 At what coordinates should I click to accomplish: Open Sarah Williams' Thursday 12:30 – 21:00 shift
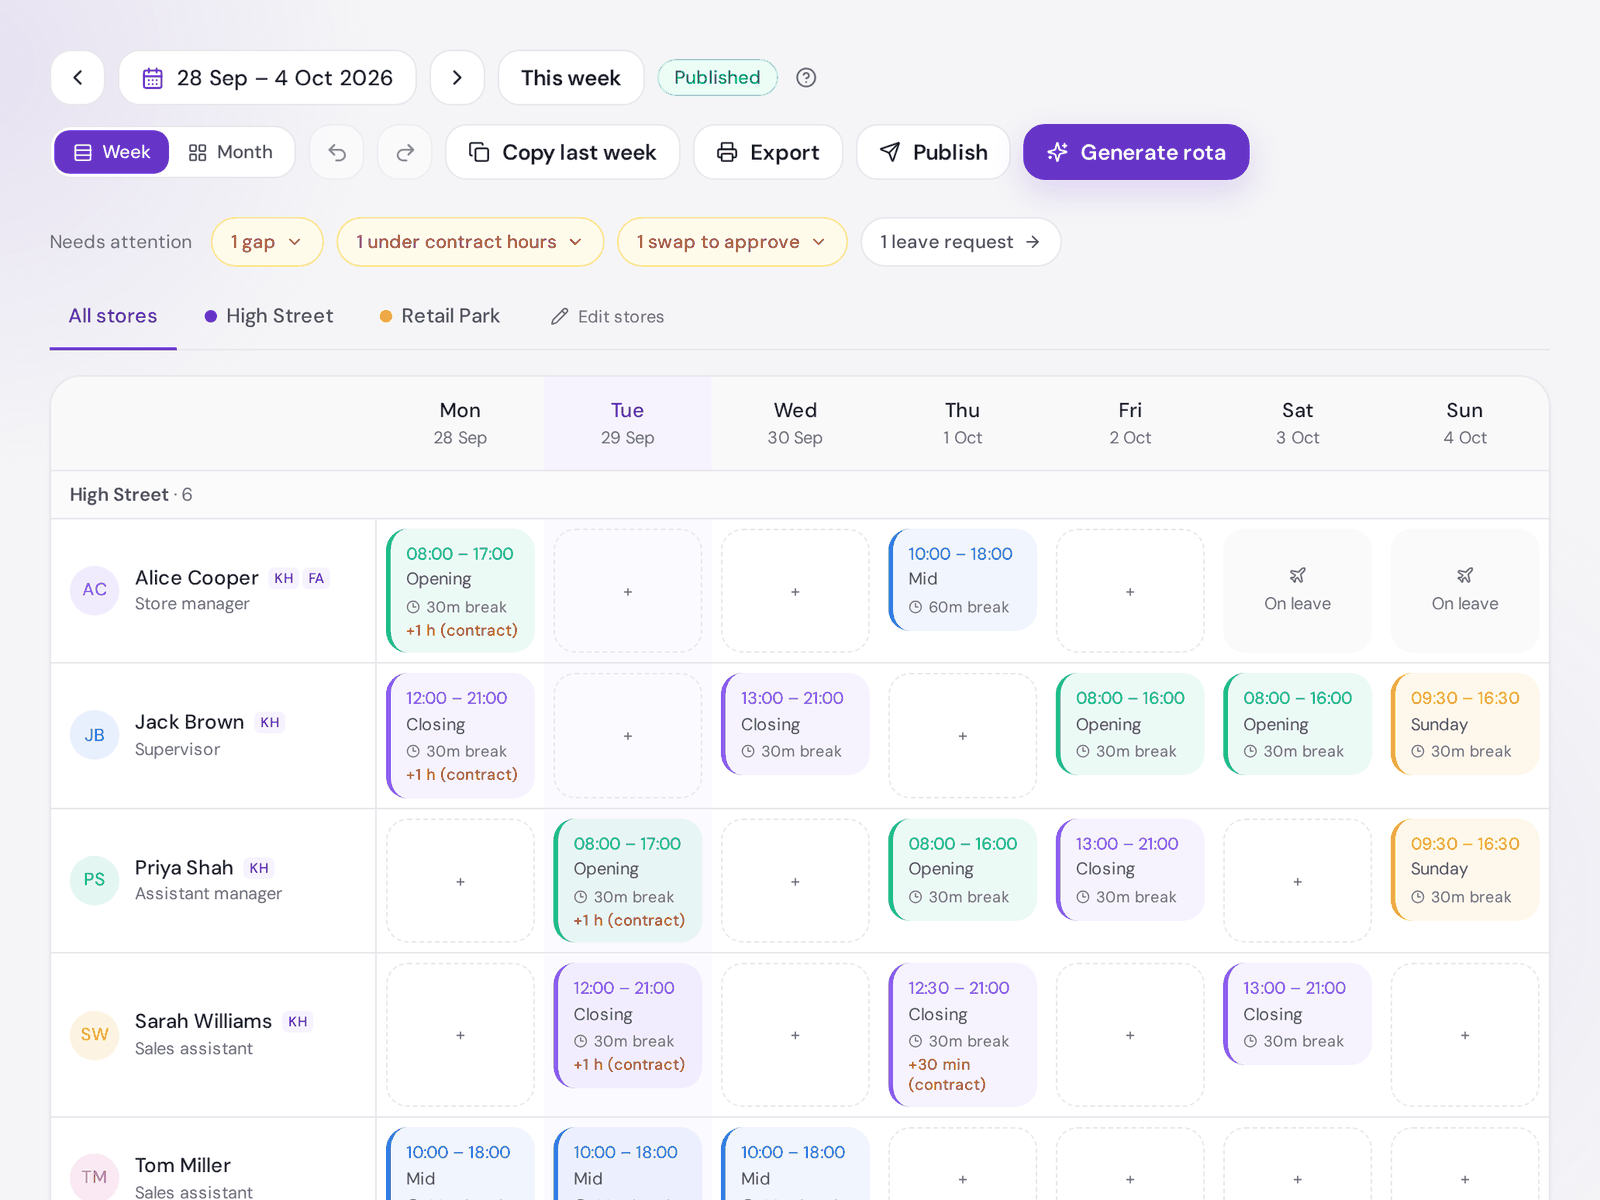pos(963,1035)
